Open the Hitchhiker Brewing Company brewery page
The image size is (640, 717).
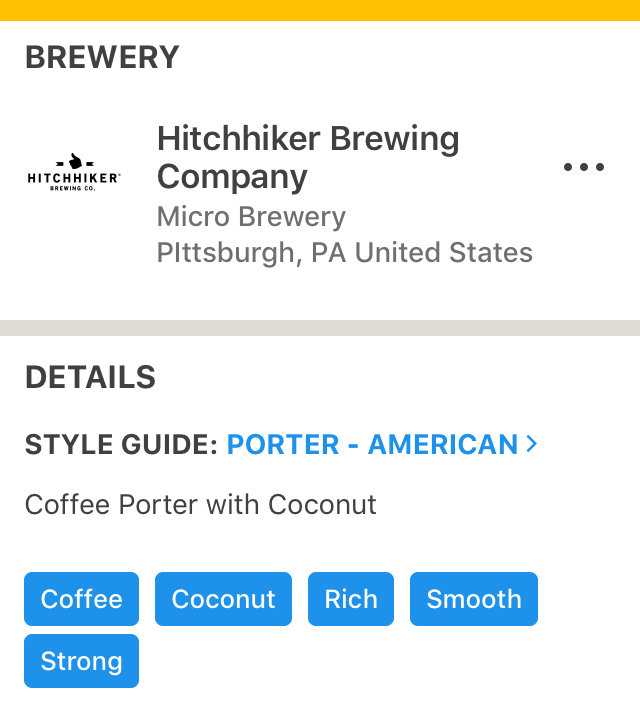pos(308,157)
